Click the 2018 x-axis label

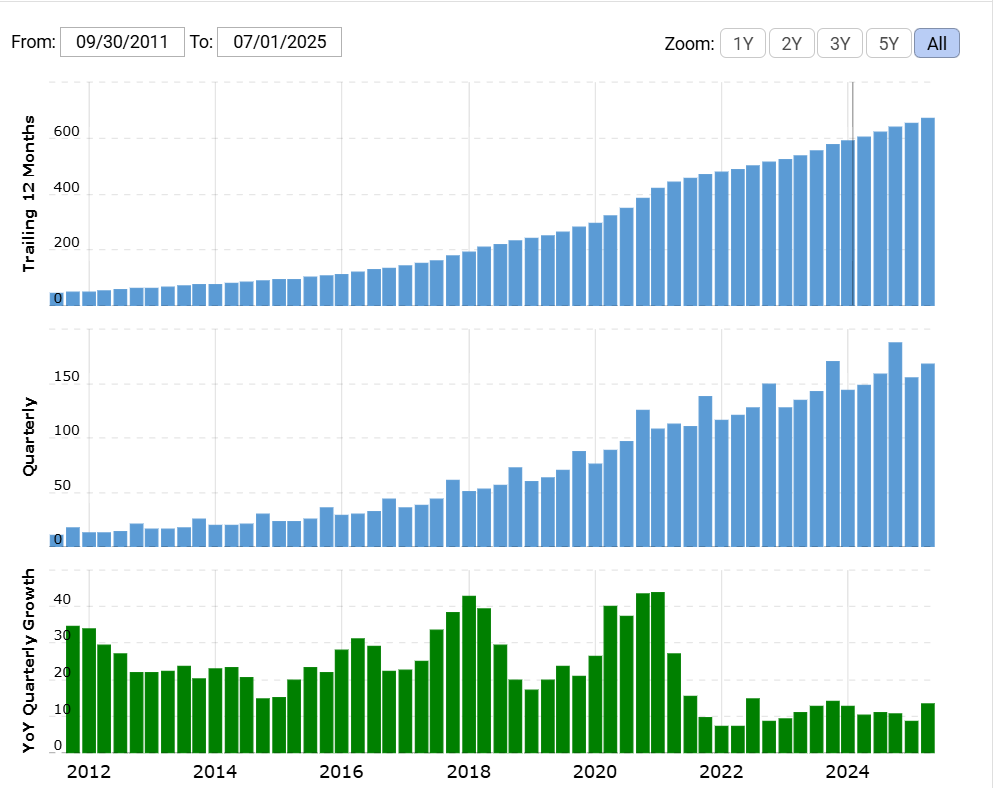468,771
